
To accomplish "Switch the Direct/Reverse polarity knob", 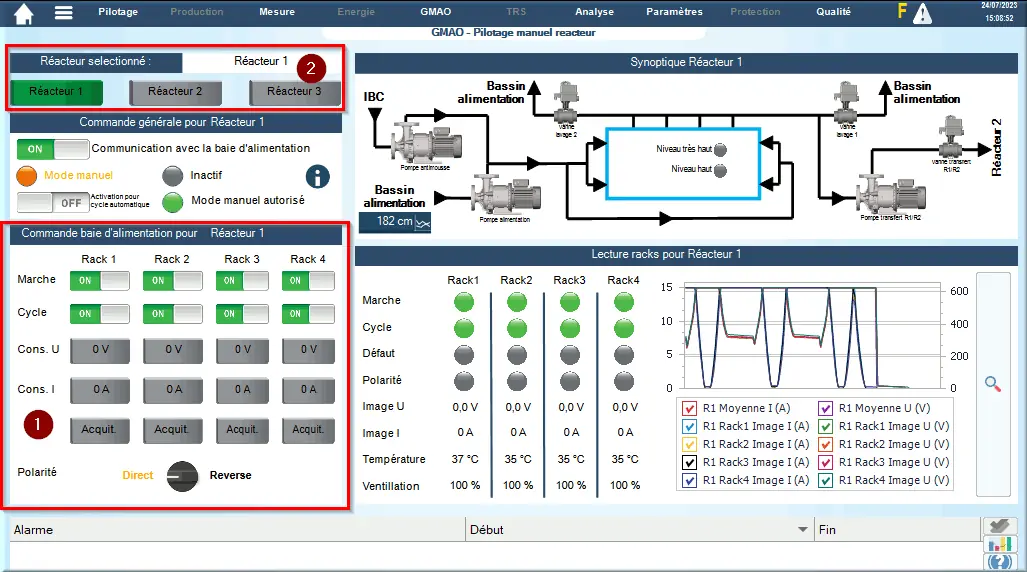I will click(182, 476).
